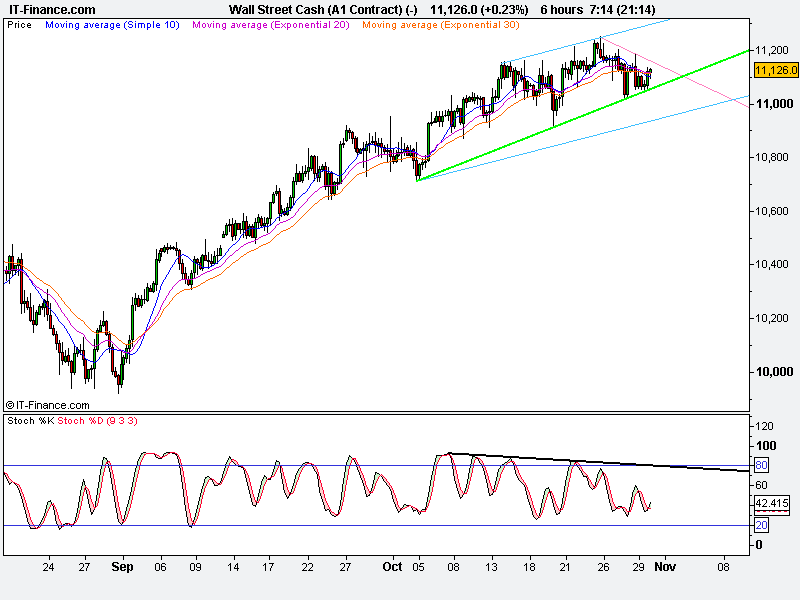Select the 6 hours timeframe label

pos(562,10)
